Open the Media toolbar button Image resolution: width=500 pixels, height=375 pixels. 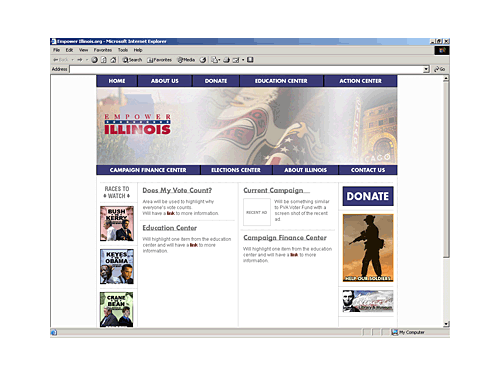point(186,60)
